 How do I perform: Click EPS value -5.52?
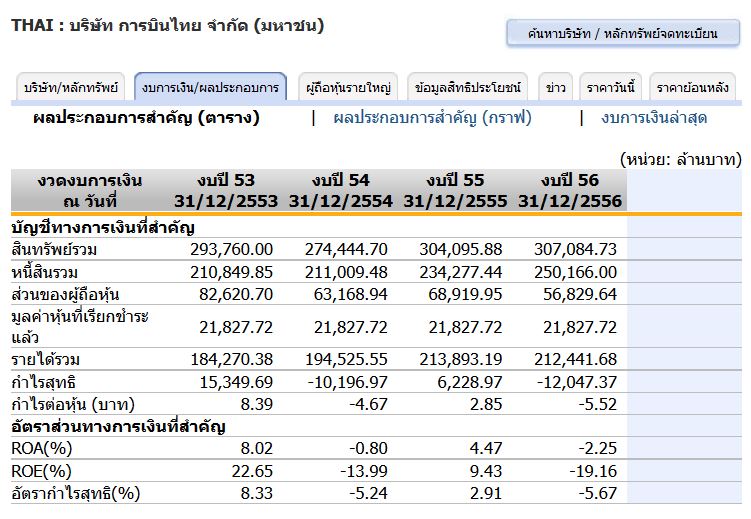(x=597, y=404)
